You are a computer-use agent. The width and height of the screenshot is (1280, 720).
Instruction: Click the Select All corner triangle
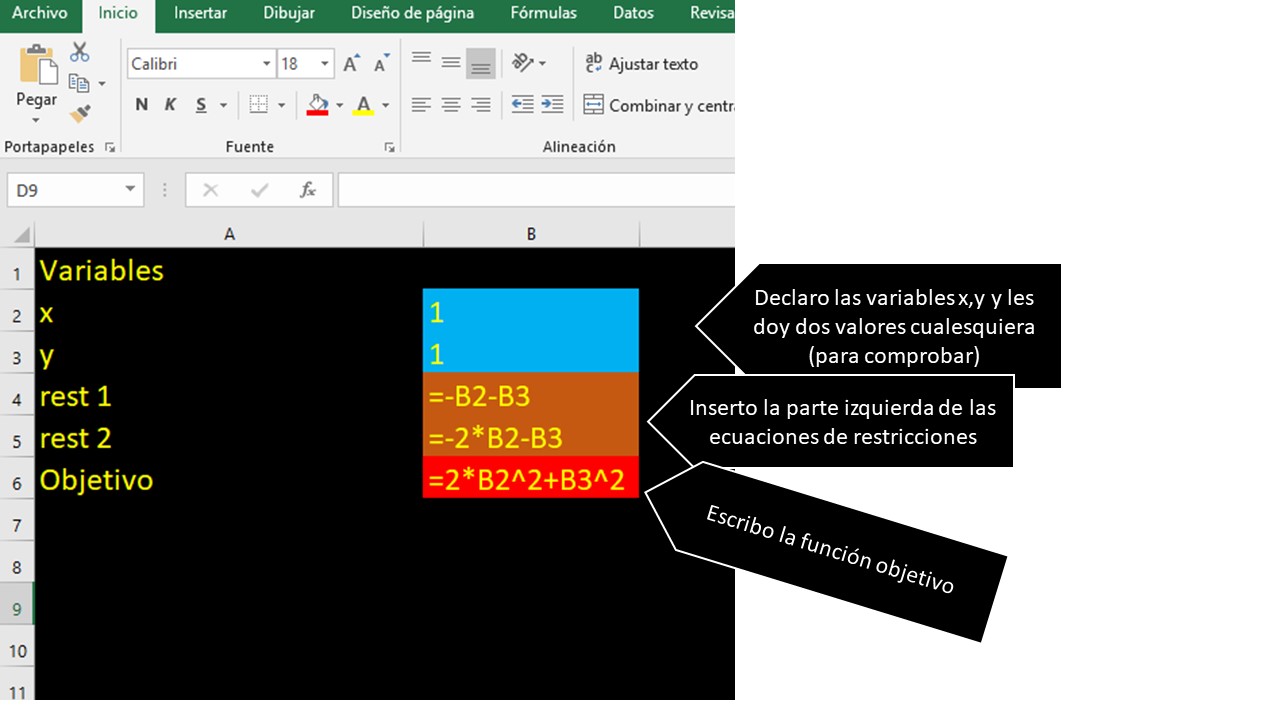(21, 235)
